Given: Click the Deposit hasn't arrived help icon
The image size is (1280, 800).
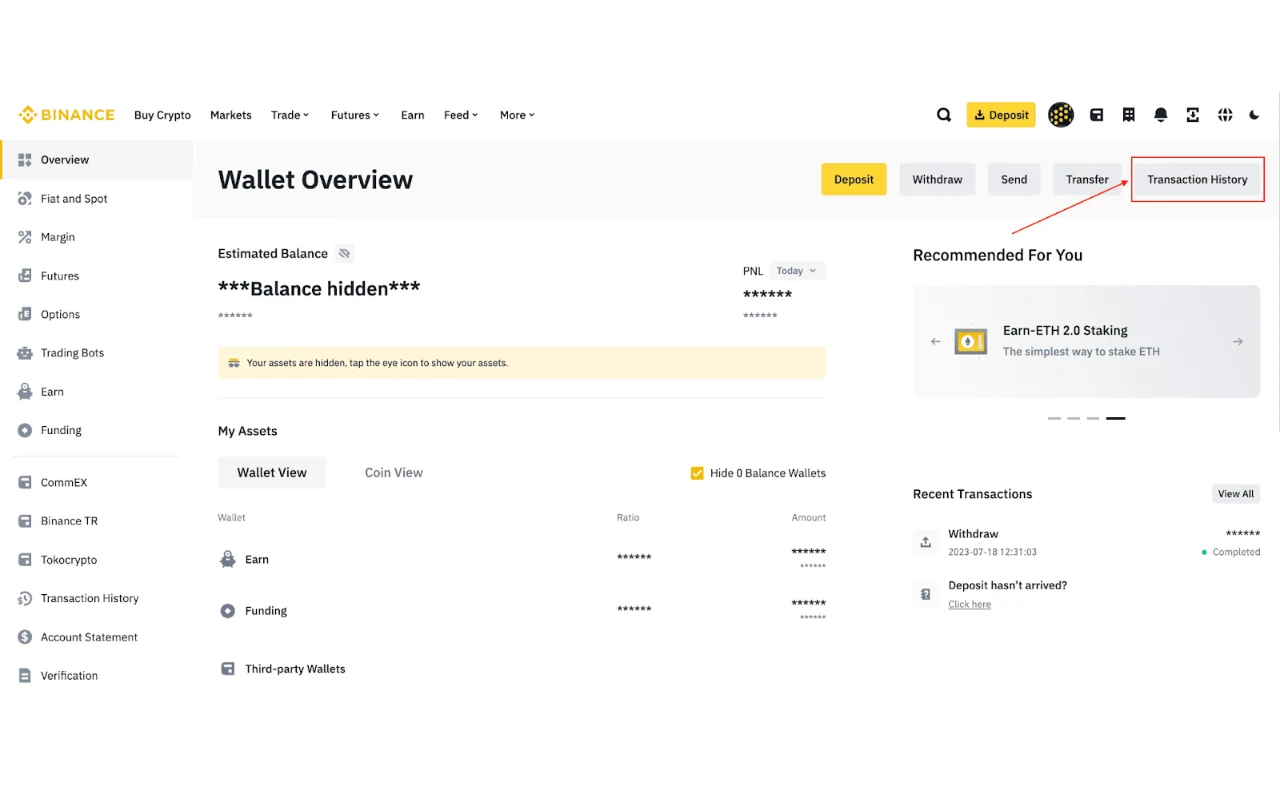Looking at the screenshot, I should tap(926, 594).
